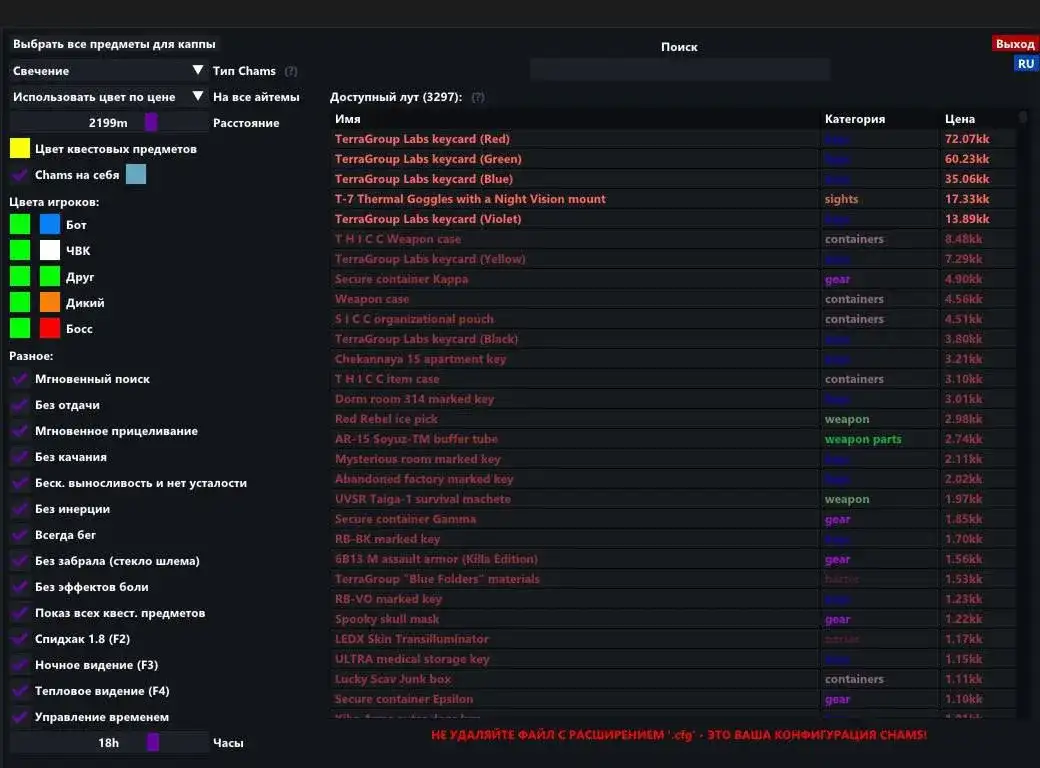The width and height of the screenshot is (1040, 768).
Task: Click the Поиск search input field
Action: 679,70
